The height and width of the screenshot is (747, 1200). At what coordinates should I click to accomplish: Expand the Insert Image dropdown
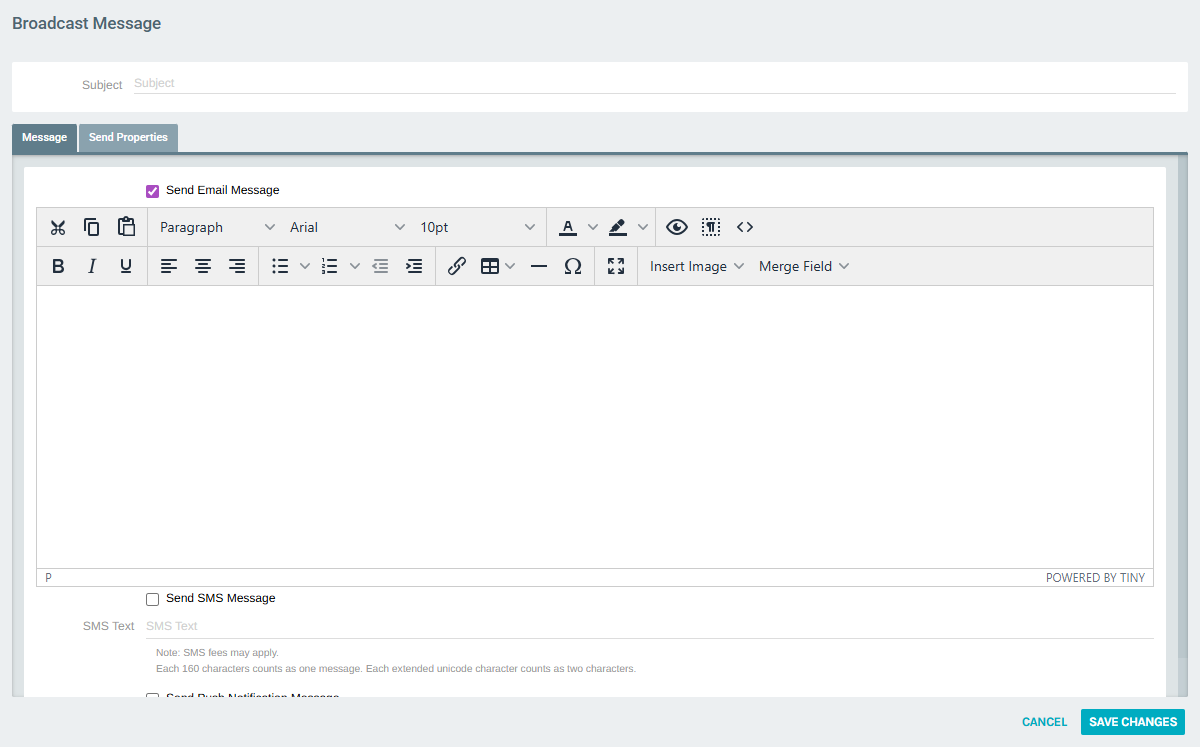(695, 266)
